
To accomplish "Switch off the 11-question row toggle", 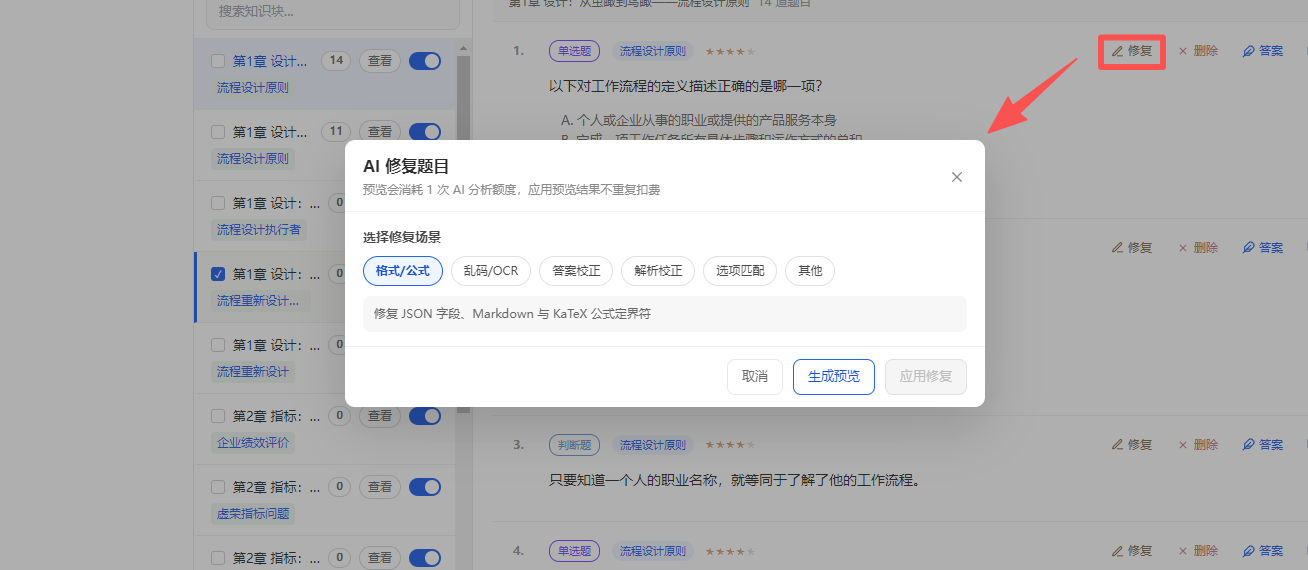I will (x=425, y=132).
